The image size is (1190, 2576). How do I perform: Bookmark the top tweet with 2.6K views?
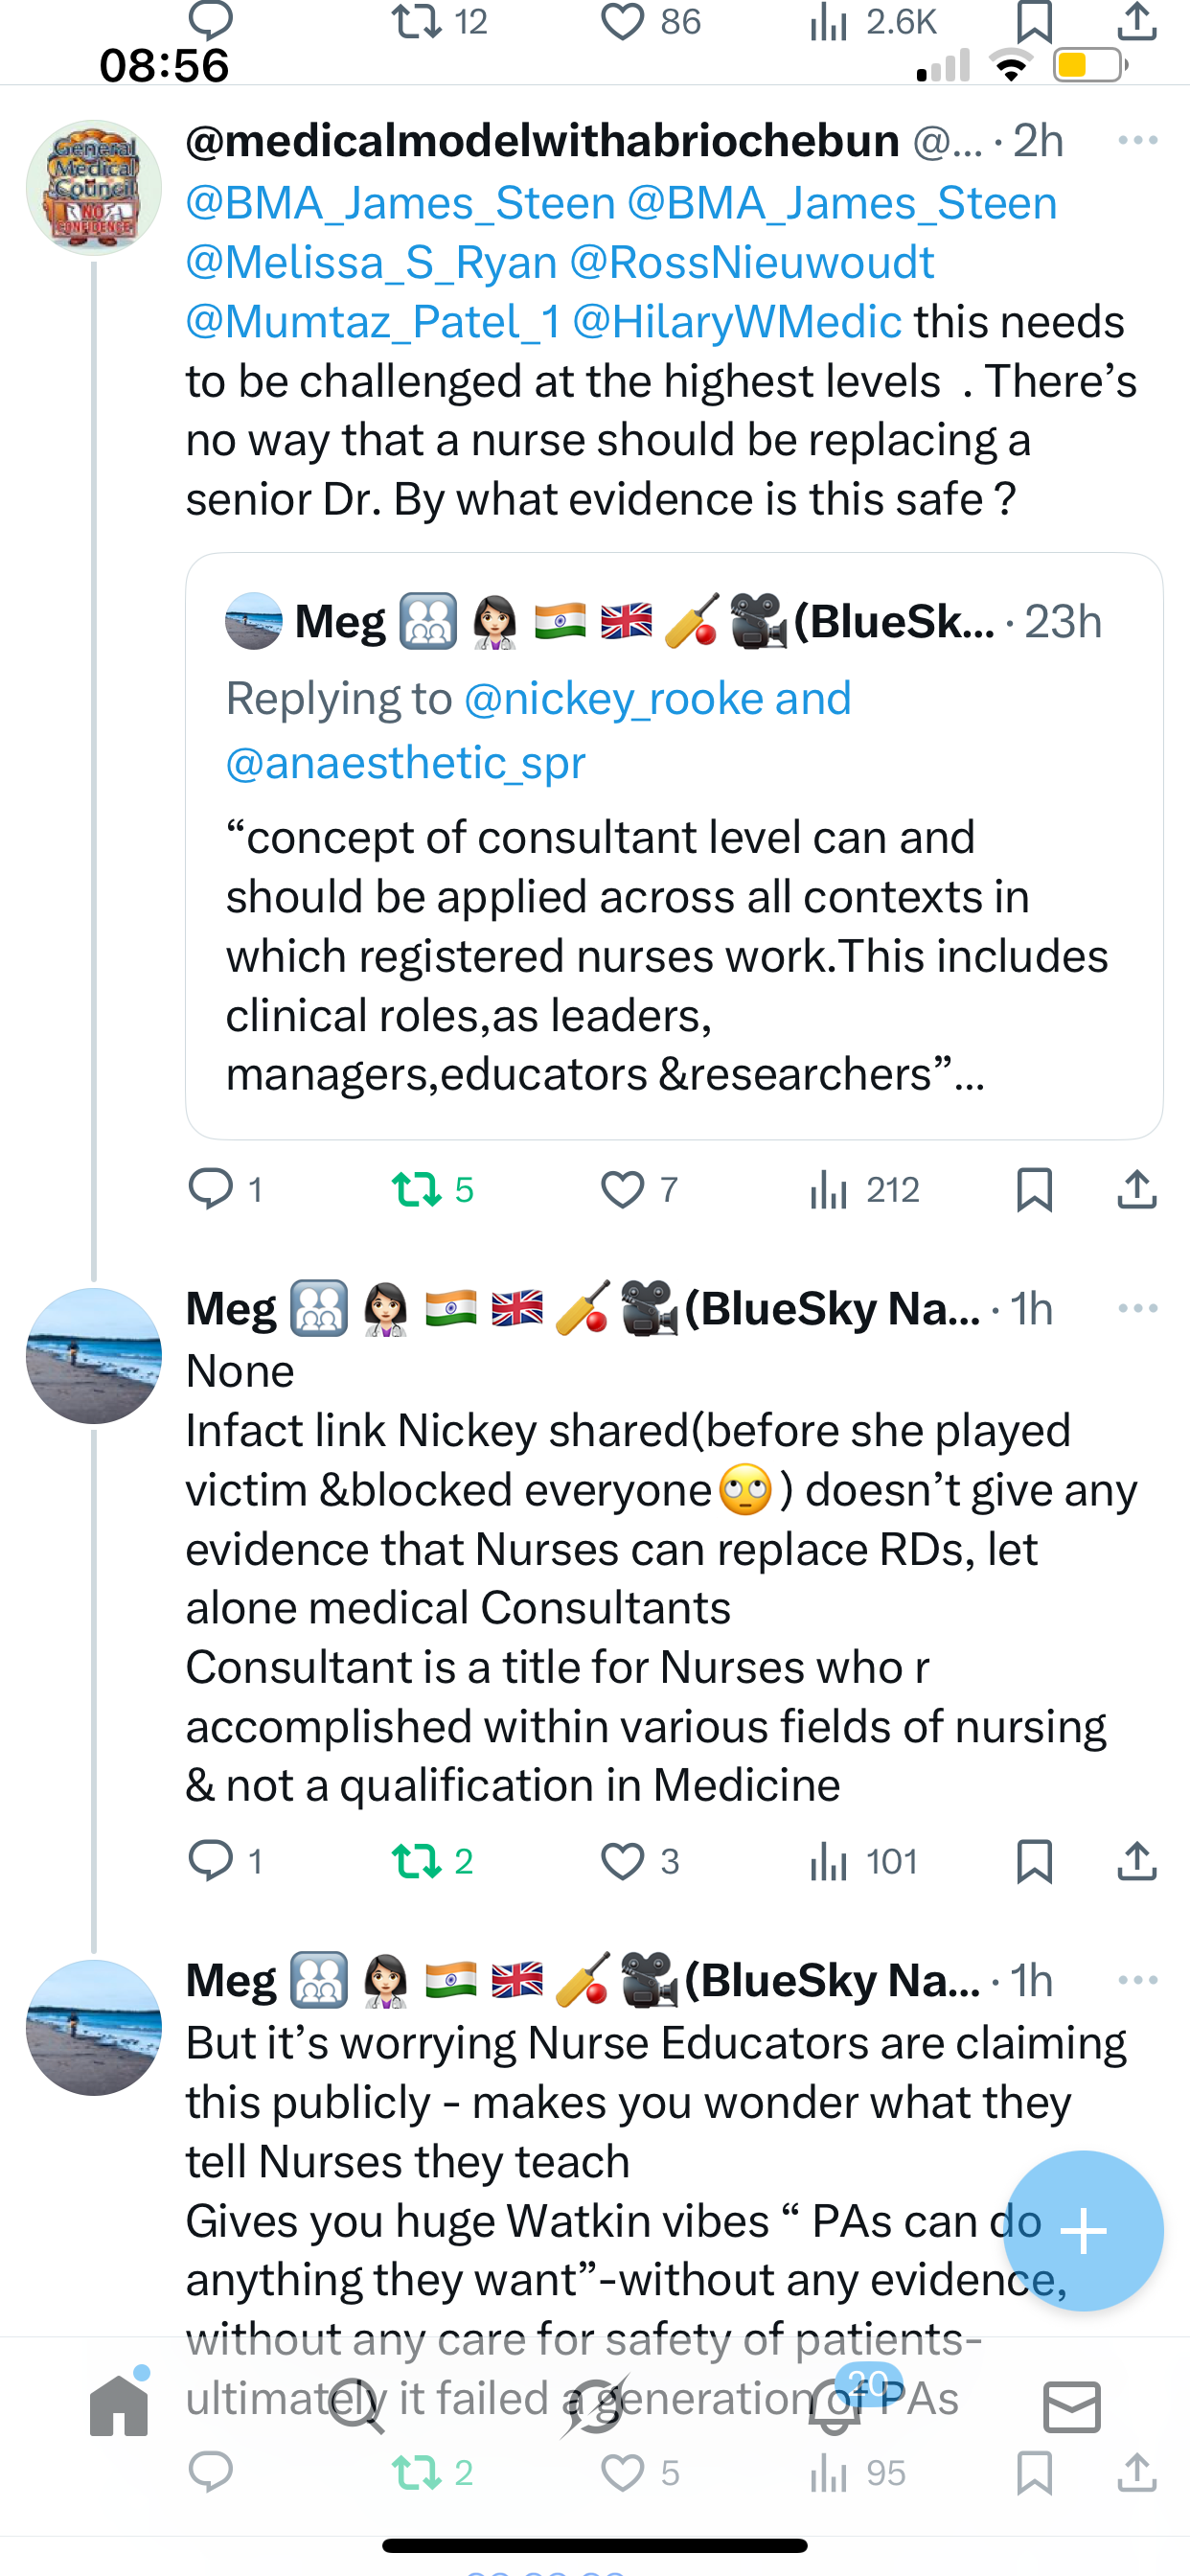[1033, 22]
